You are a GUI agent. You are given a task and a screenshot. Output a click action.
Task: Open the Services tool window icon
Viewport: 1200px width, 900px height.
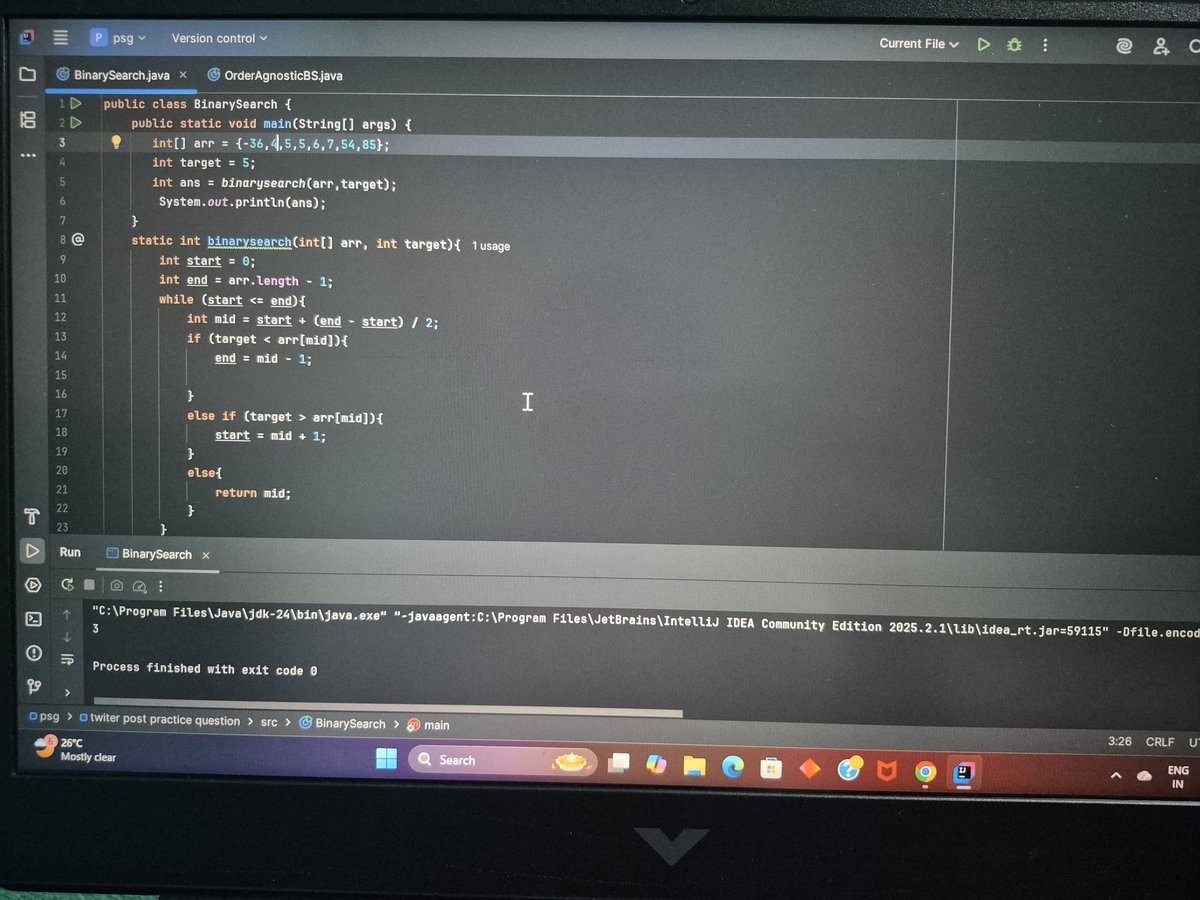pyautogui.click(x=32, y=585)
